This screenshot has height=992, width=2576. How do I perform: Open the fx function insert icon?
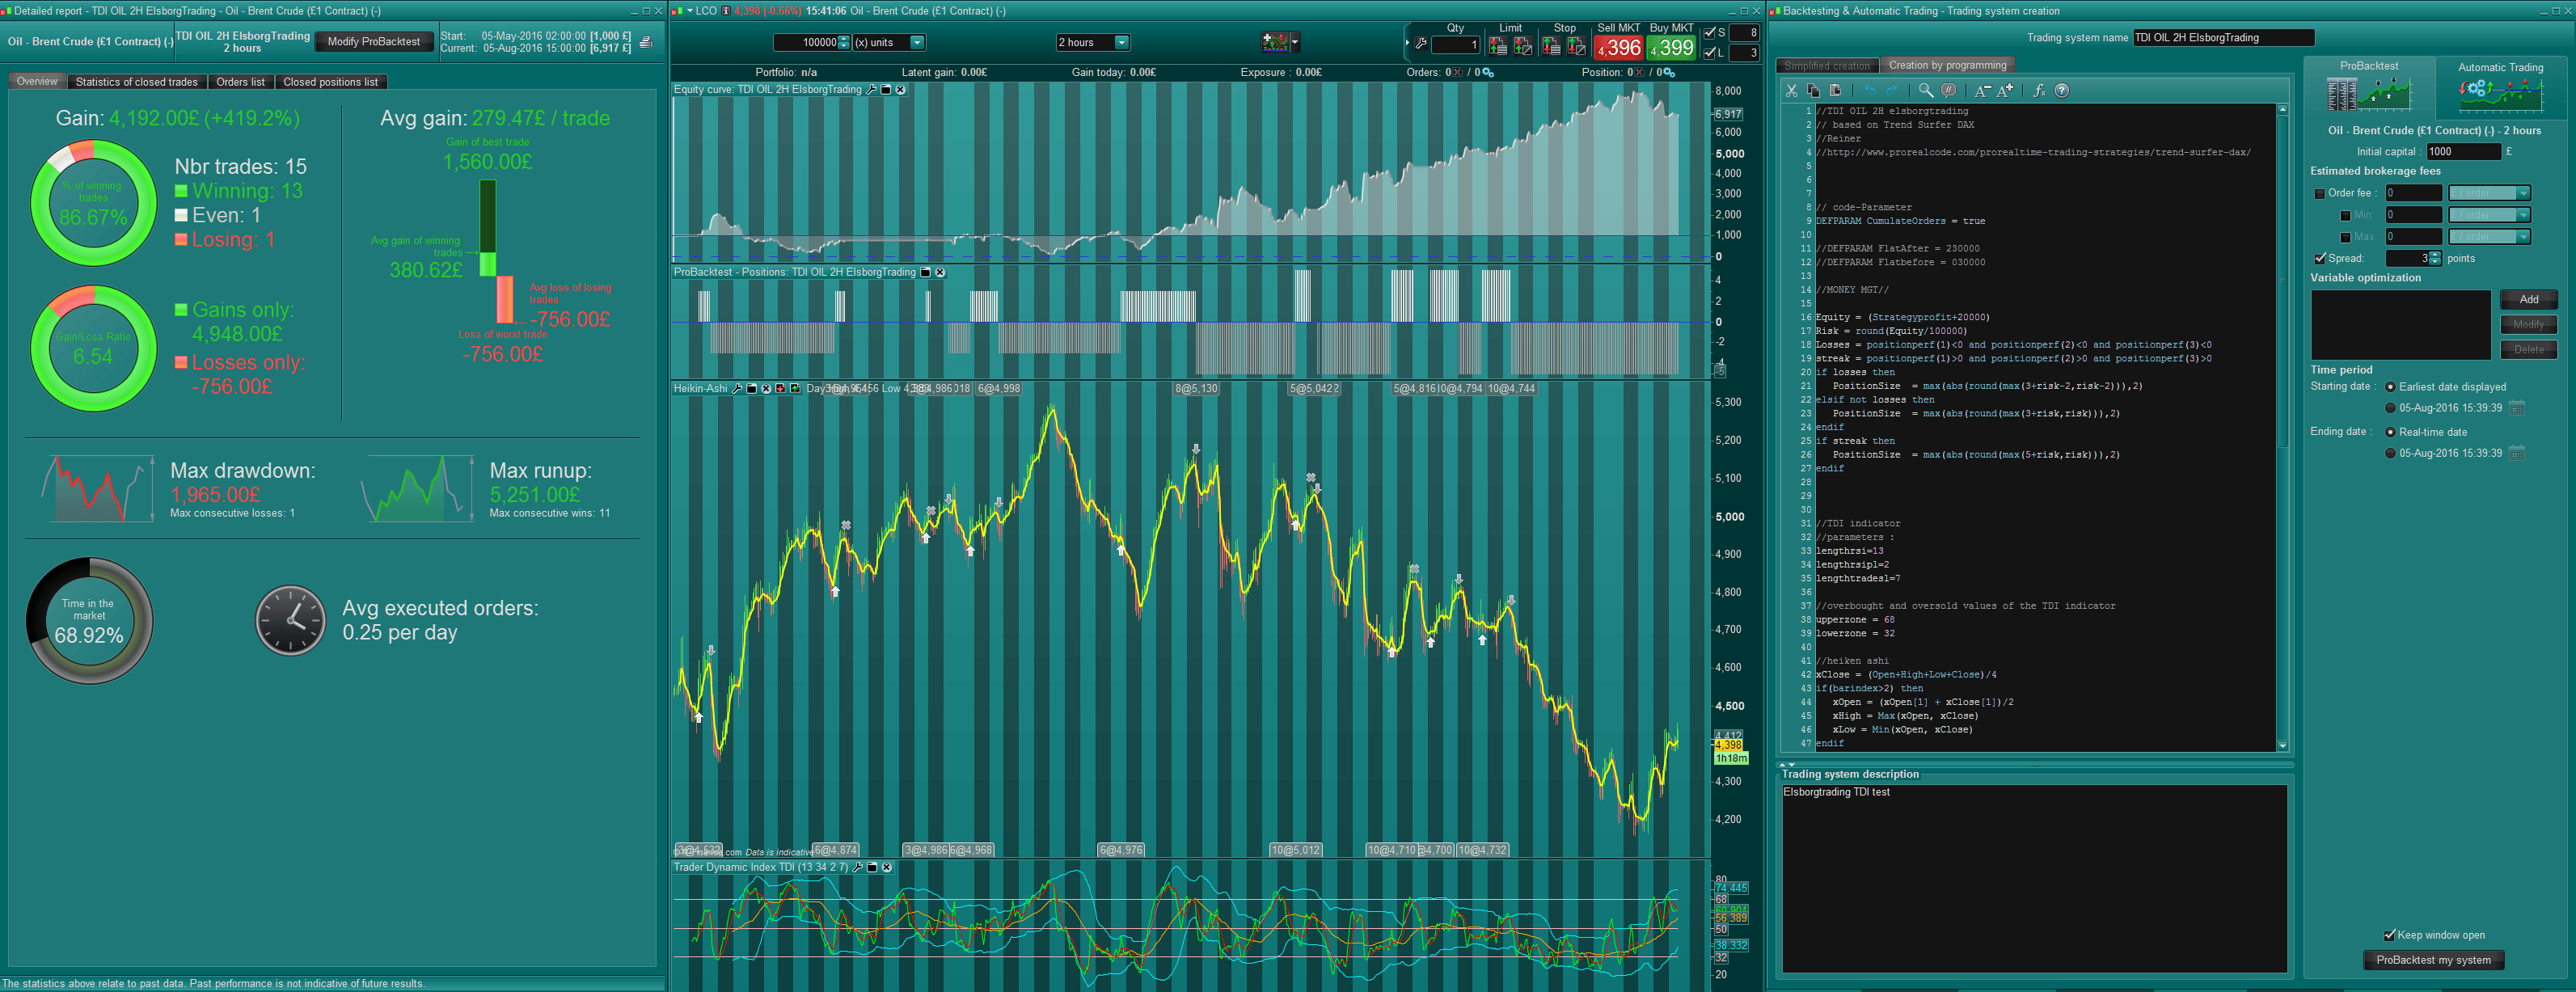(x=2039, y=91)
